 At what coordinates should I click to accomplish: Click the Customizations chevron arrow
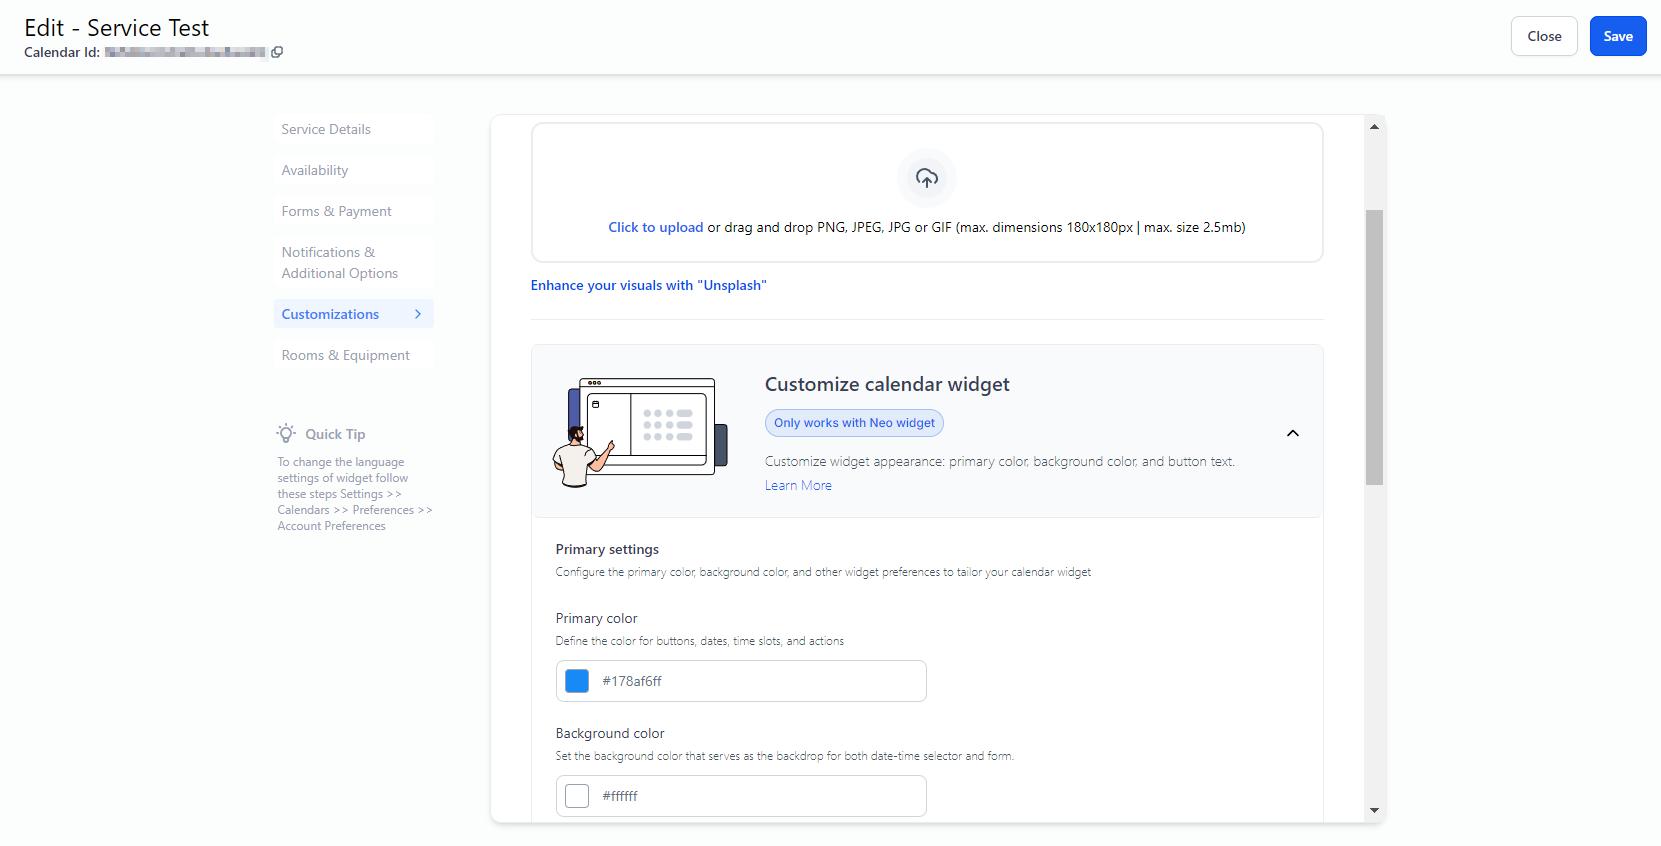(x=418, y=314)
